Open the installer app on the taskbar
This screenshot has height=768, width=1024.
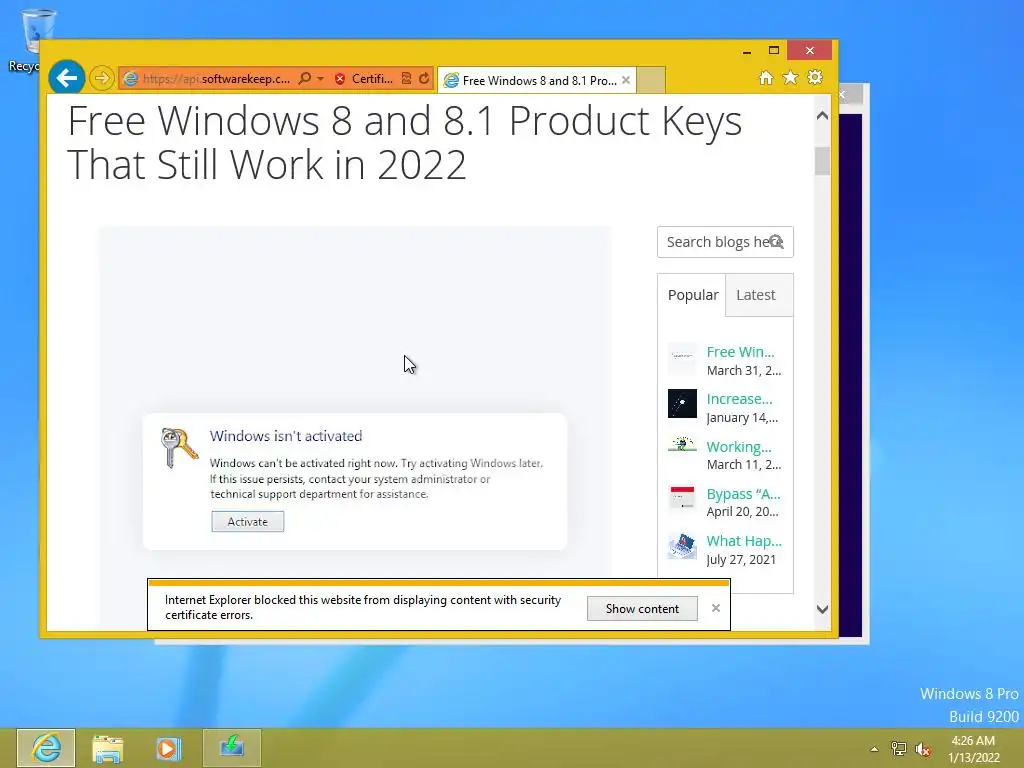(232, 748)
